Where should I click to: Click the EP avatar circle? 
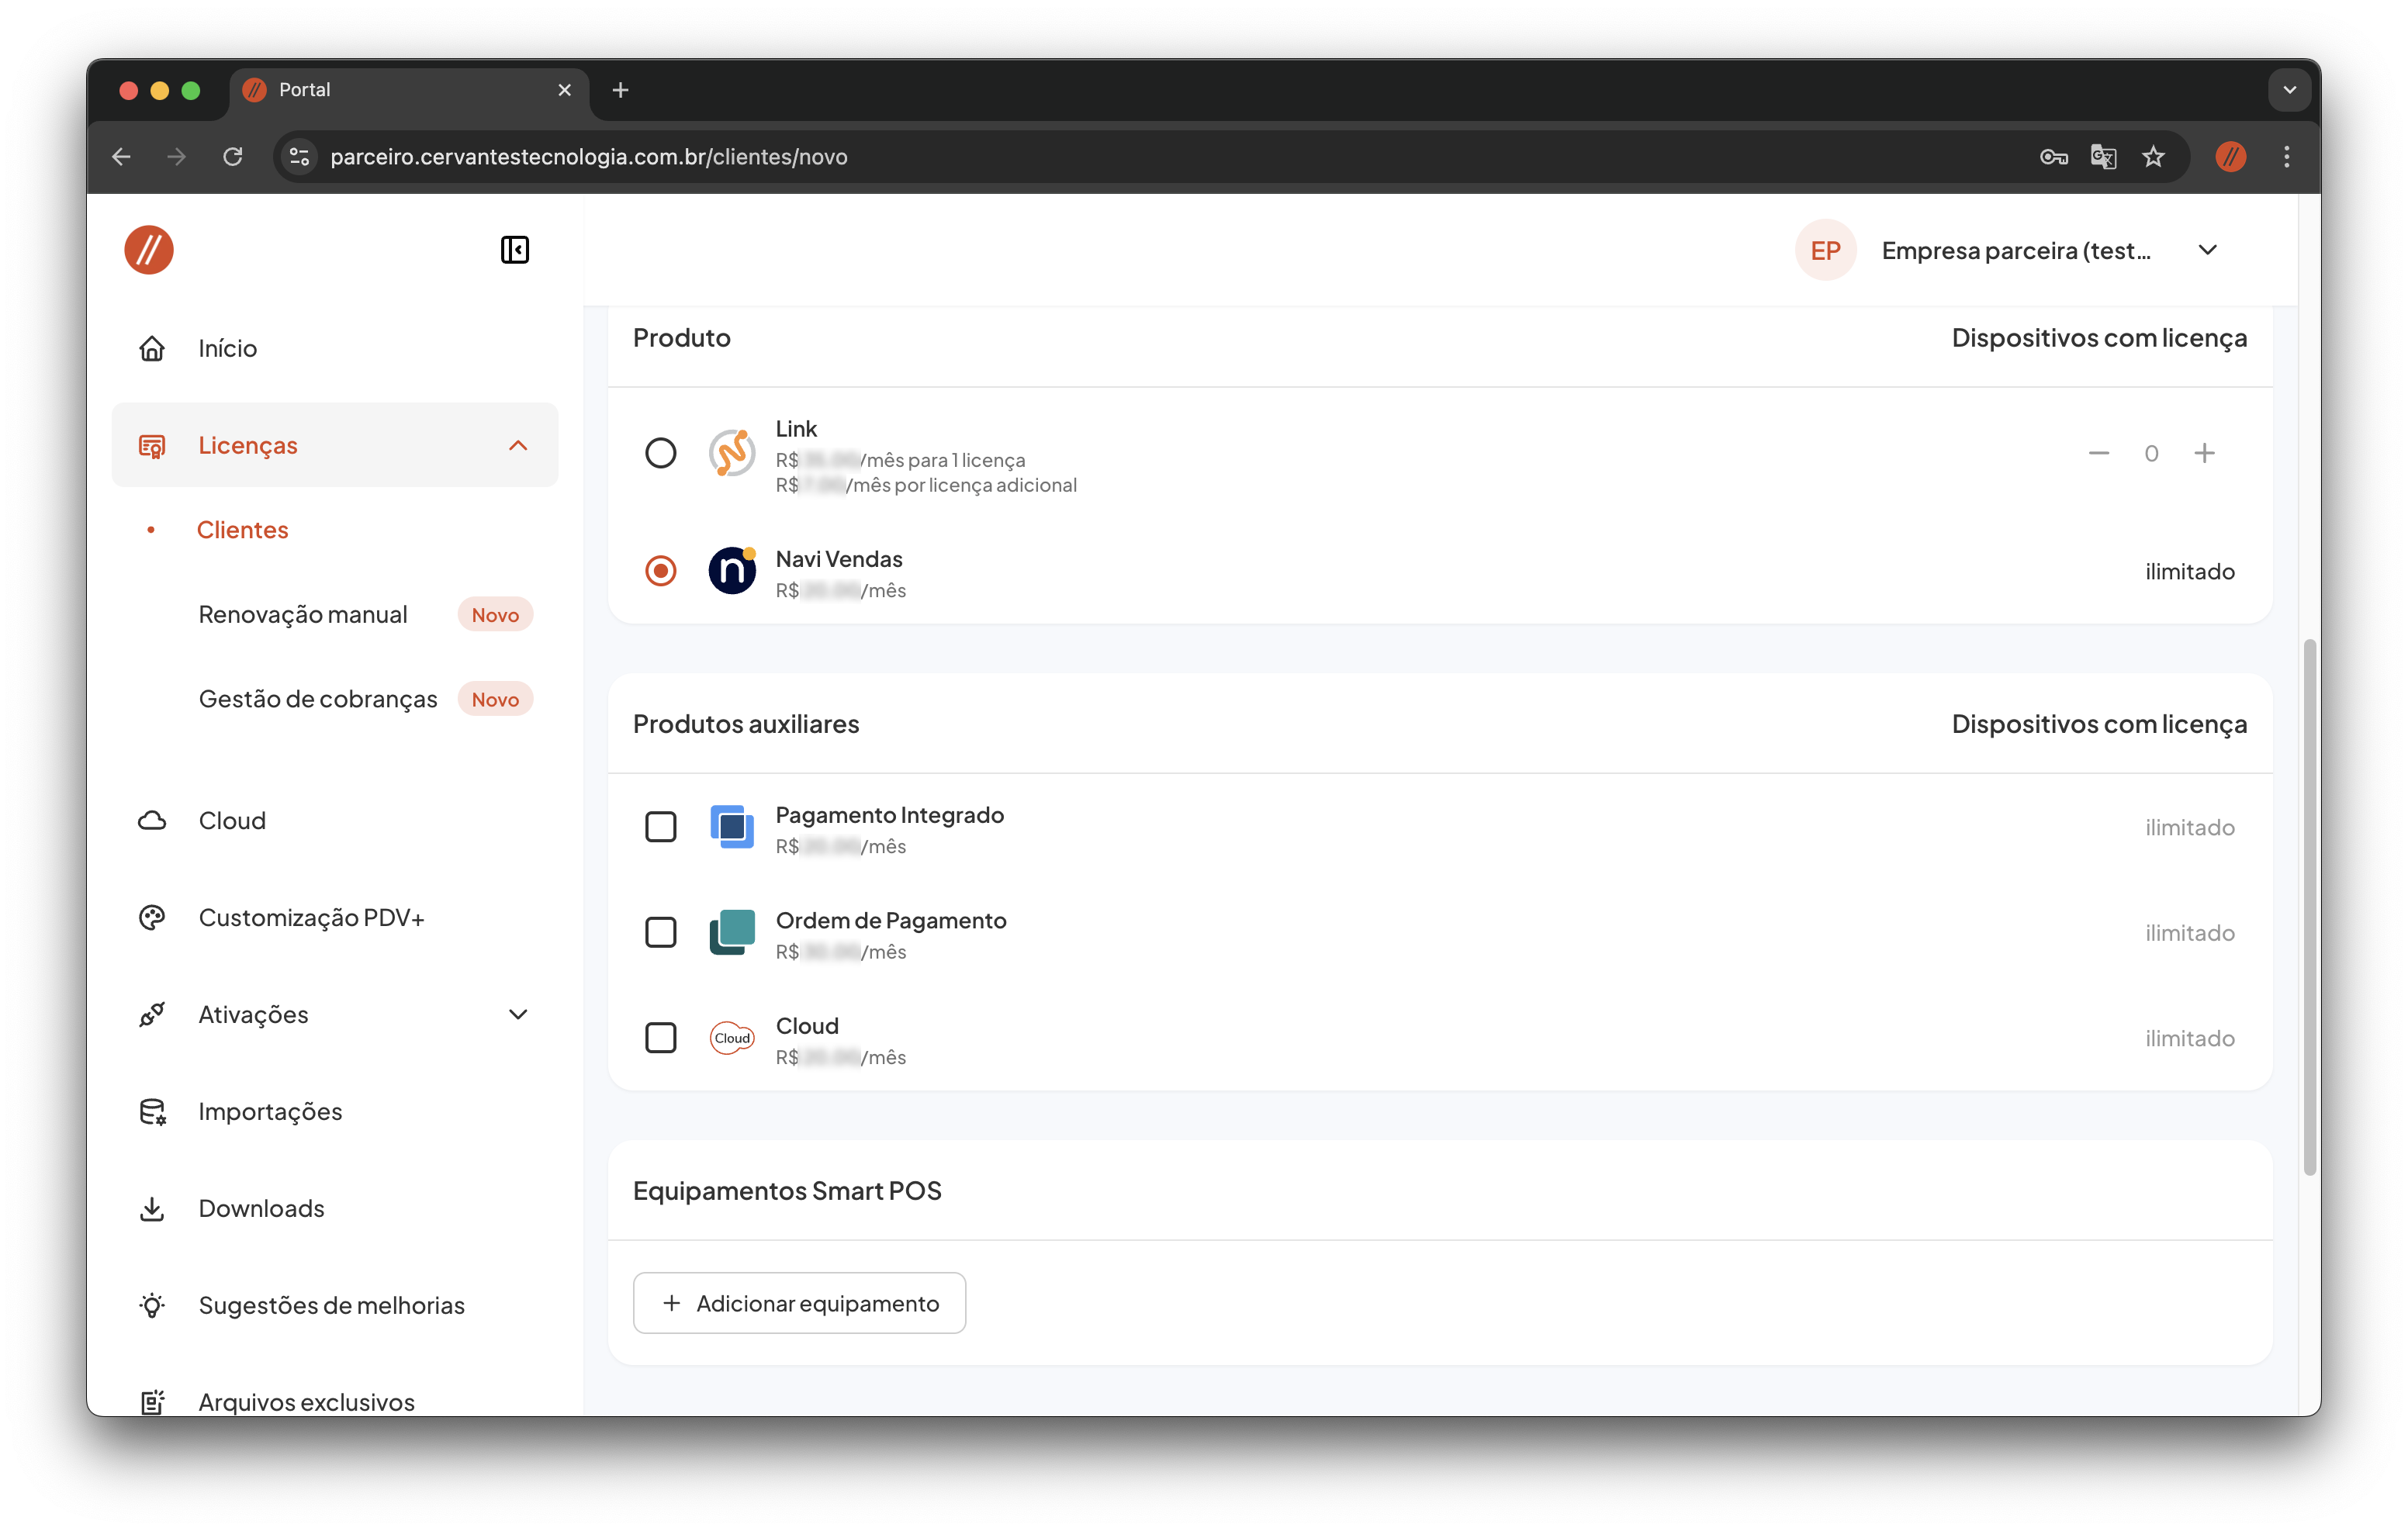1826,250
